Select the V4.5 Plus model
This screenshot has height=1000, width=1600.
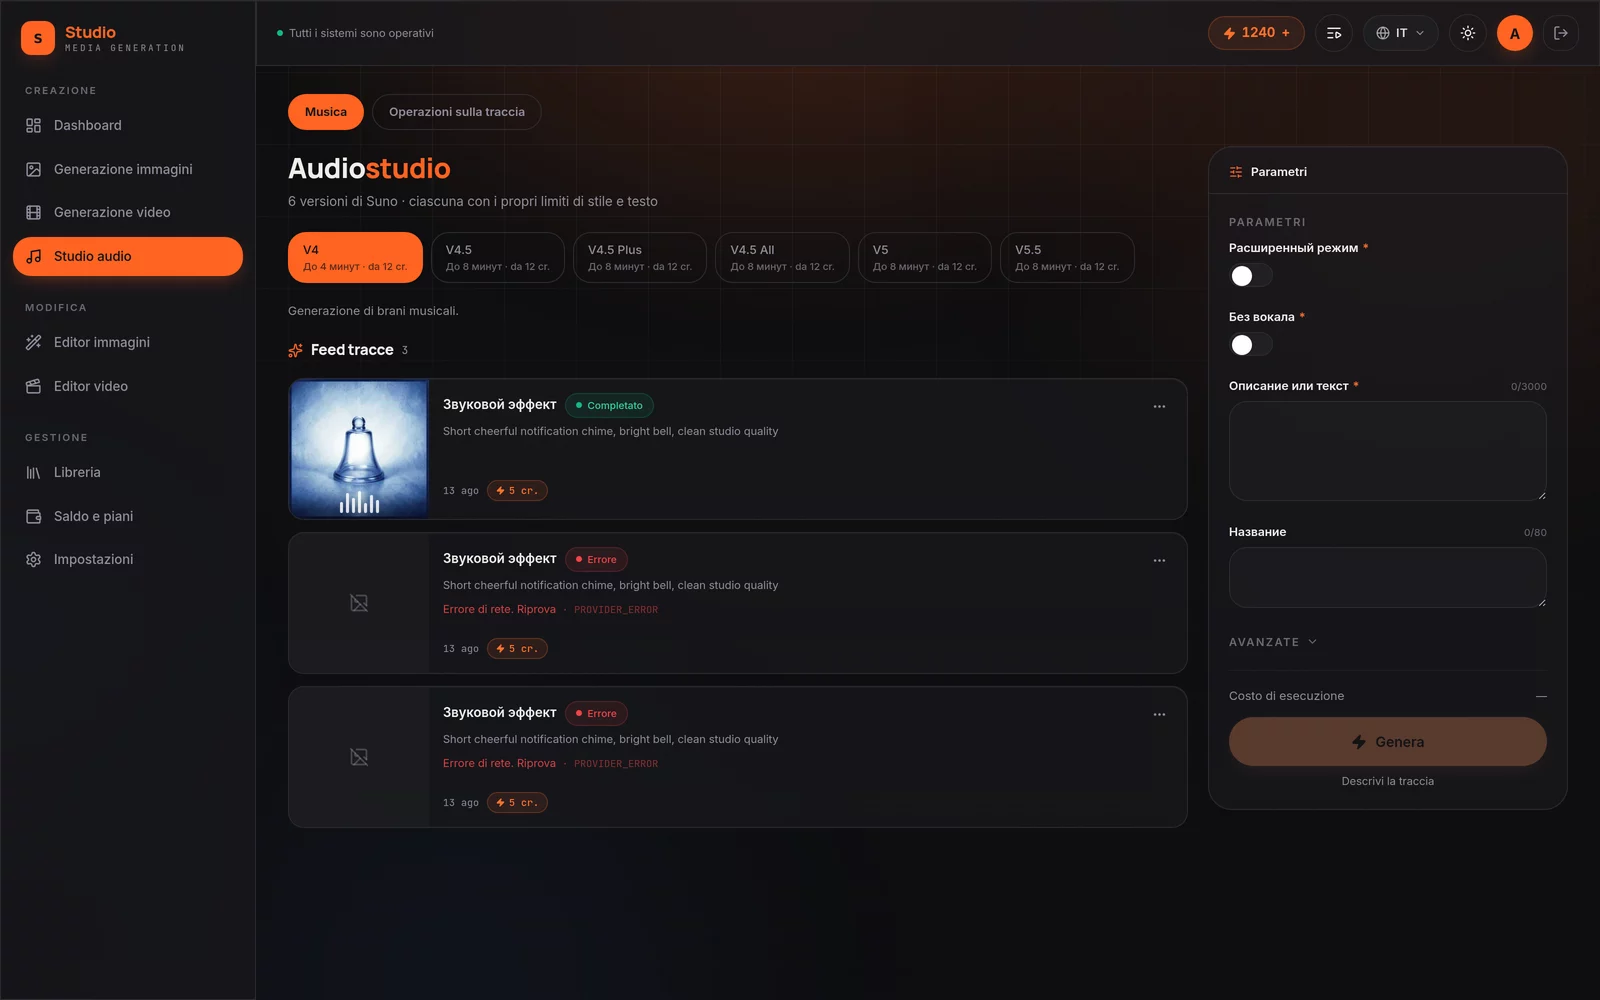(x=640, y=257)
